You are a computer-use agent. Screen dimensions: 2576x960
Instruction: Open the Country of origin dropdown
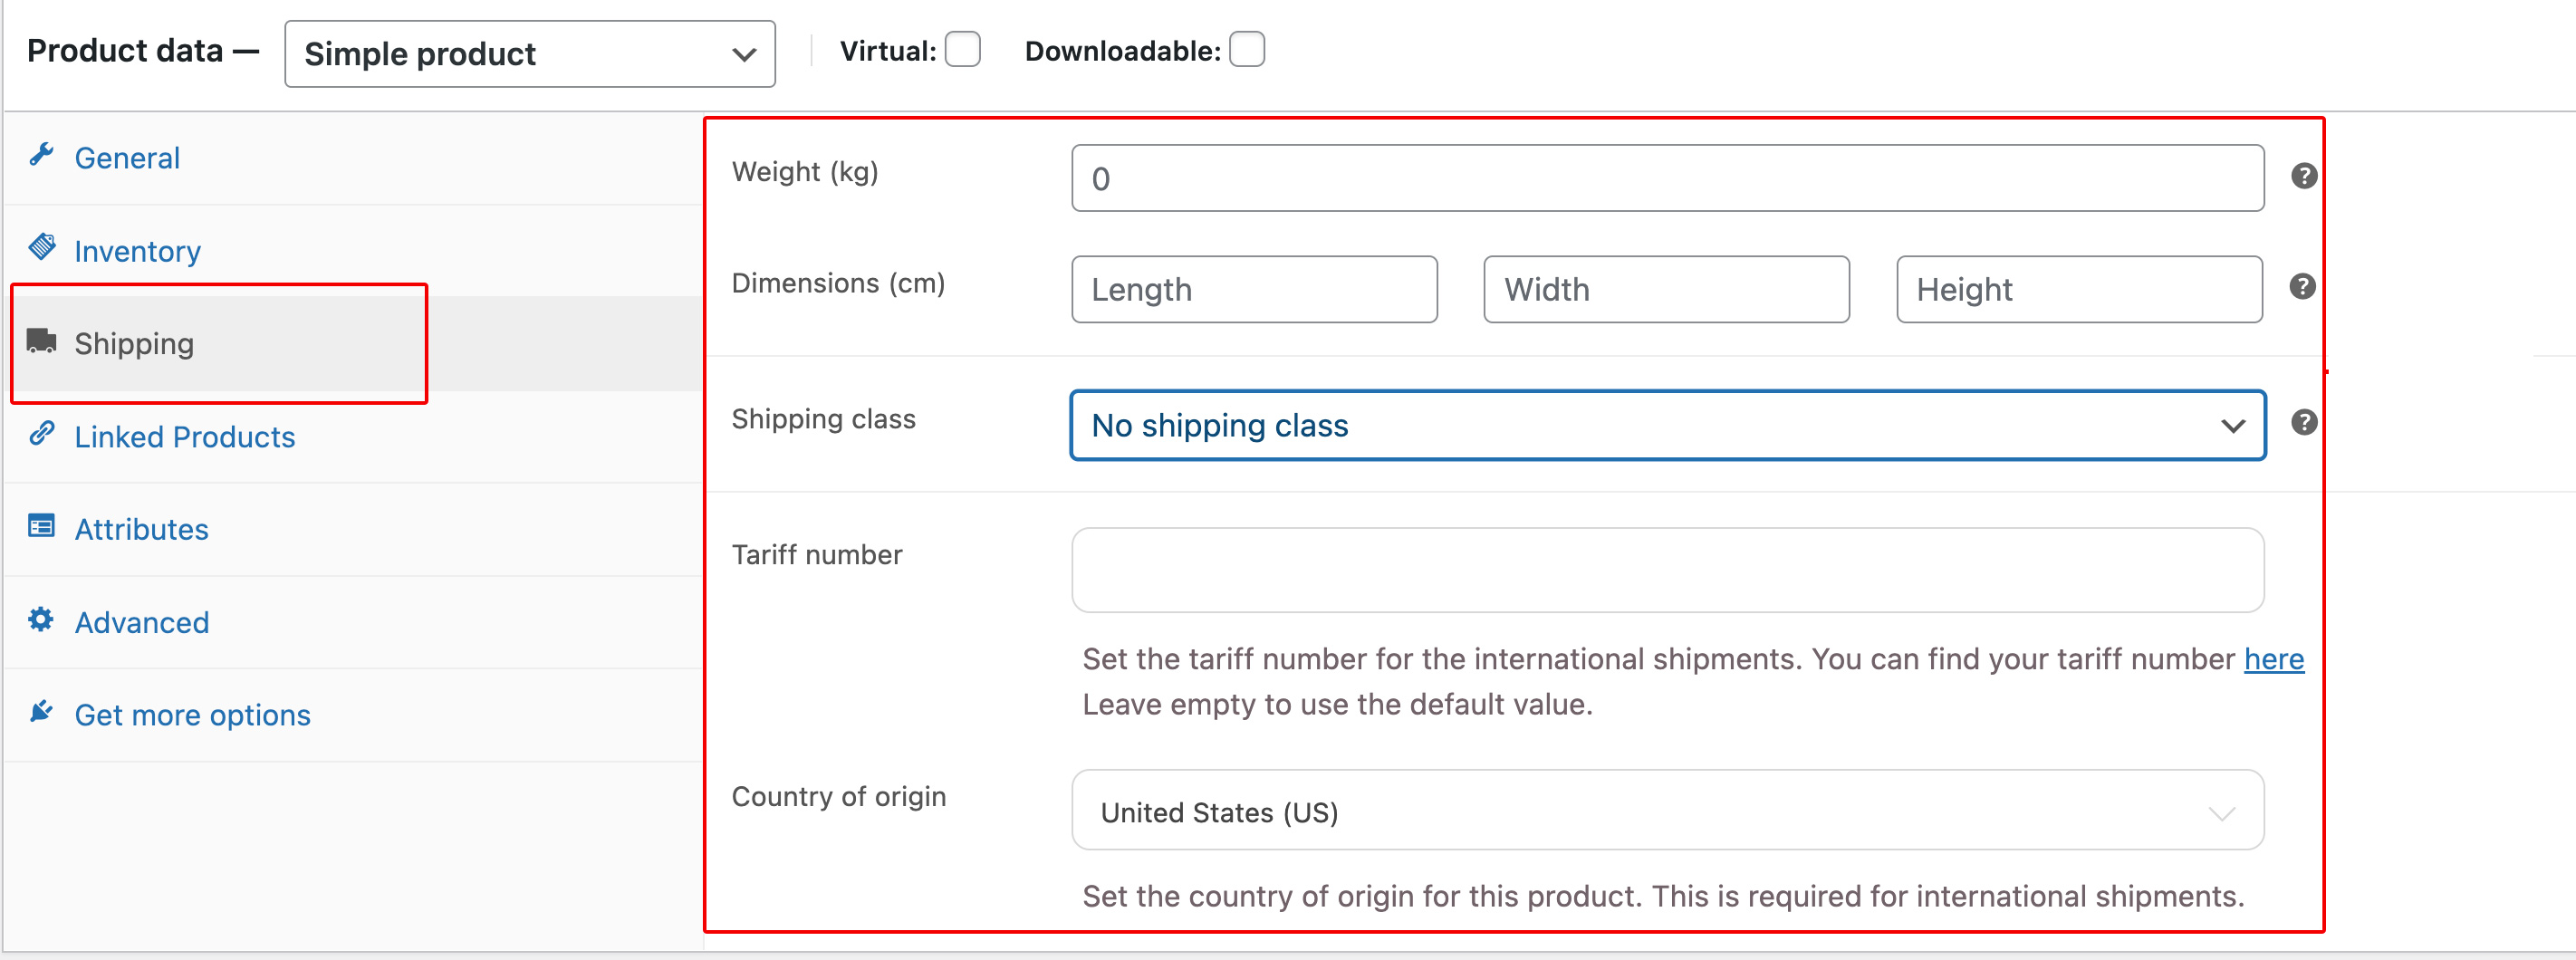coord(1667,811)
